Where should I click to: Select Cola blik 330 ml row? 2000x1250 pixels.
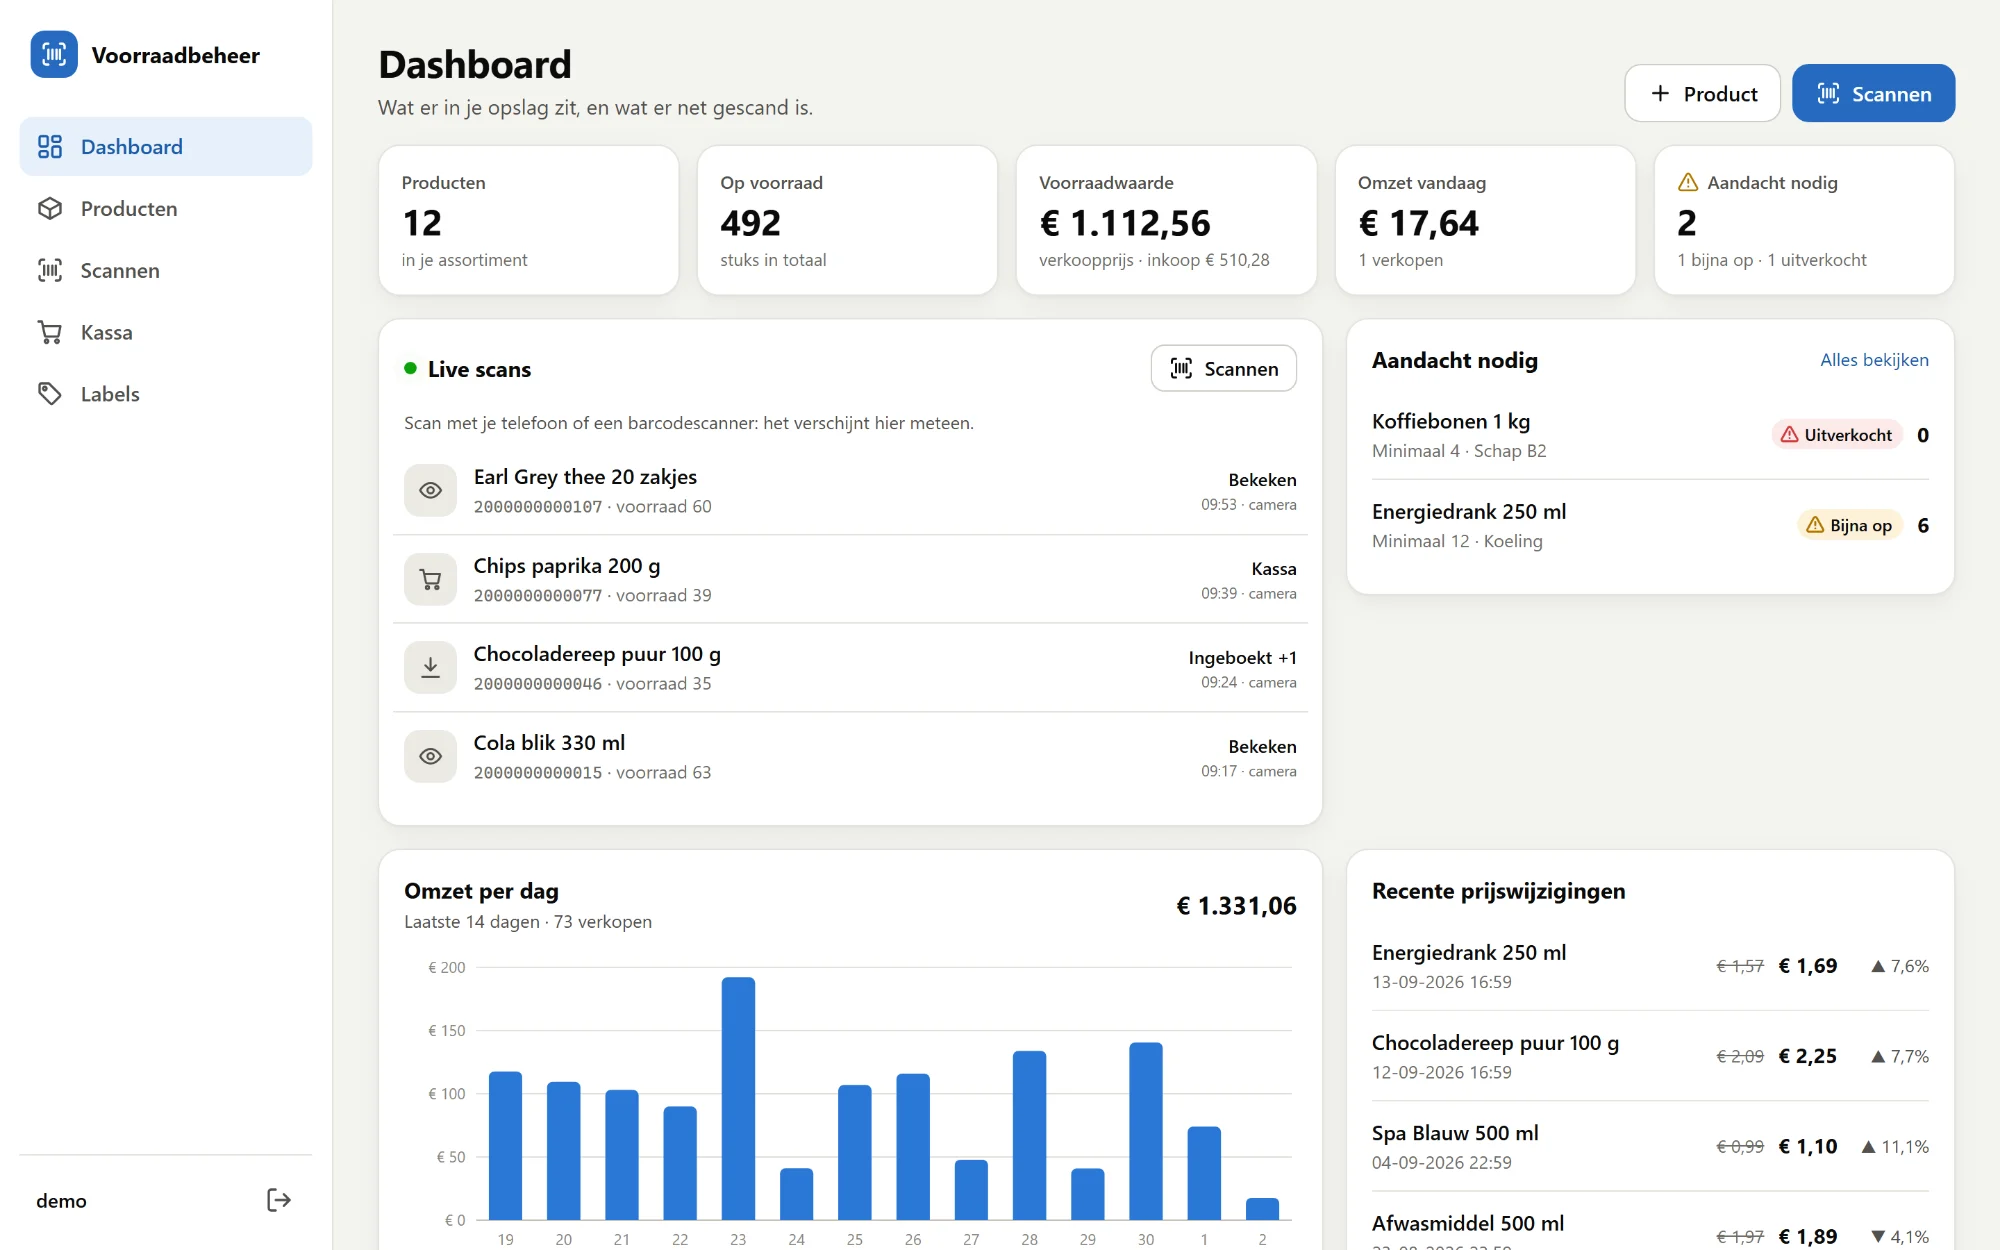pyautogui.click(x=850, y=757)
